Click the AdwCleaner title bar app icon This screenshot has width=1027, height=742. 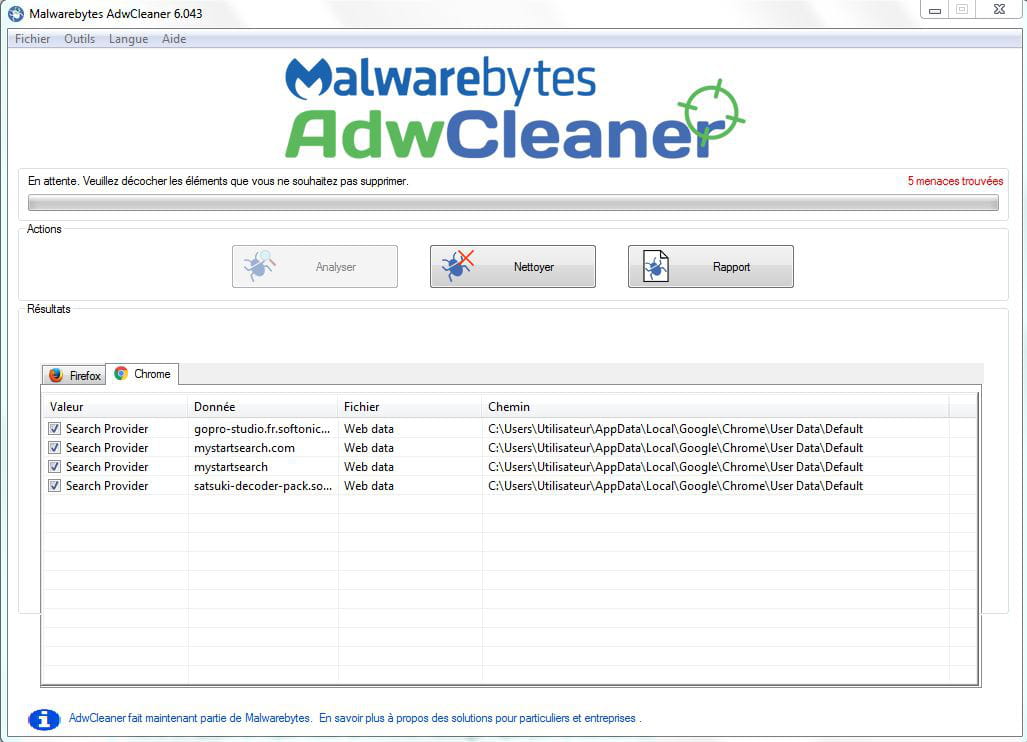pyautogui.click(x=16, y=14)
